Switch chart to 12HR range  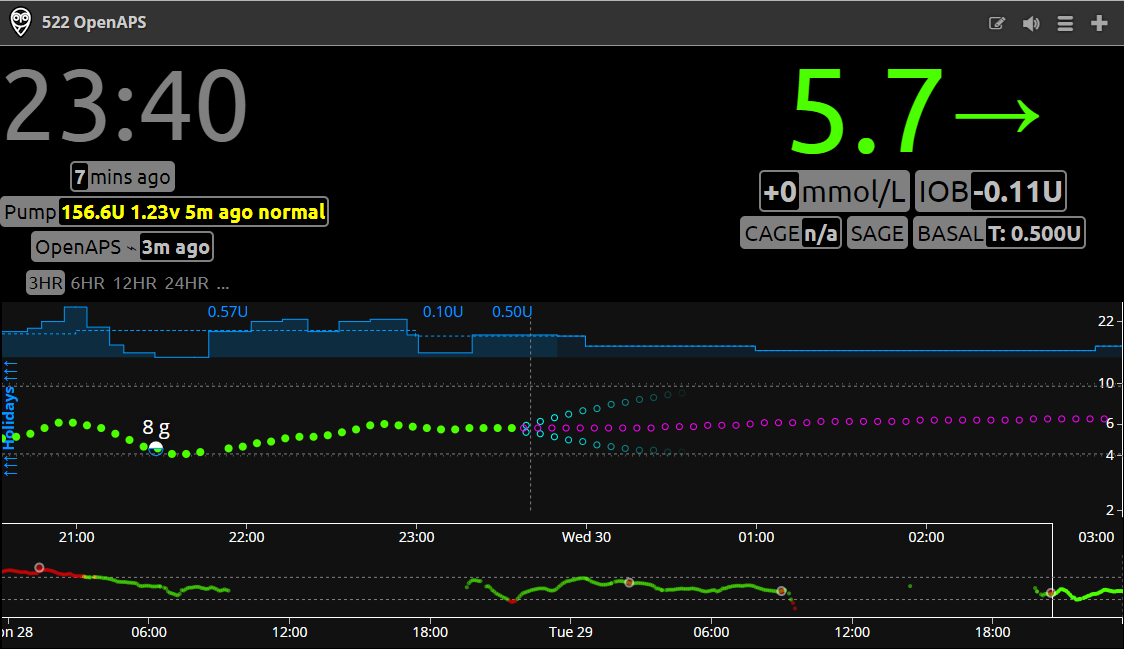(135, 283)
